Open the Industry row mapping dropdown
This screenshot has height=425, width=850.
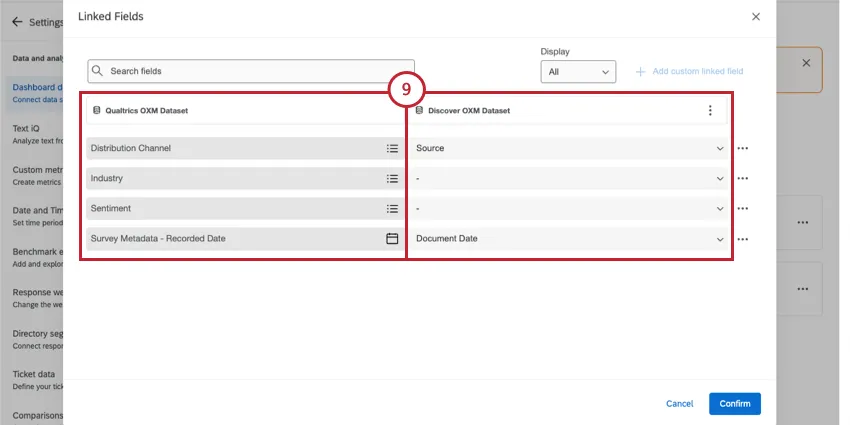coord(569,178)
